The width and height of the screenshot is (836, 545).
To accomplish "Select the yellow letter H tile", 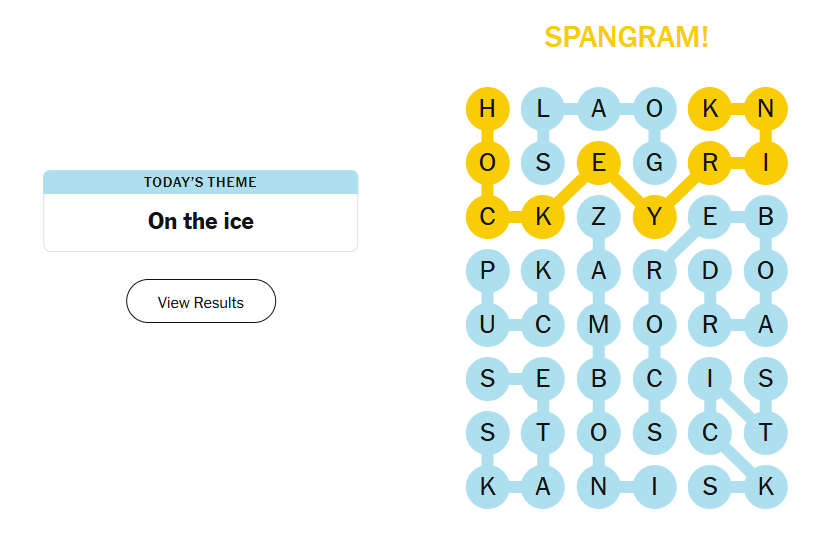I will pos(487,109).
